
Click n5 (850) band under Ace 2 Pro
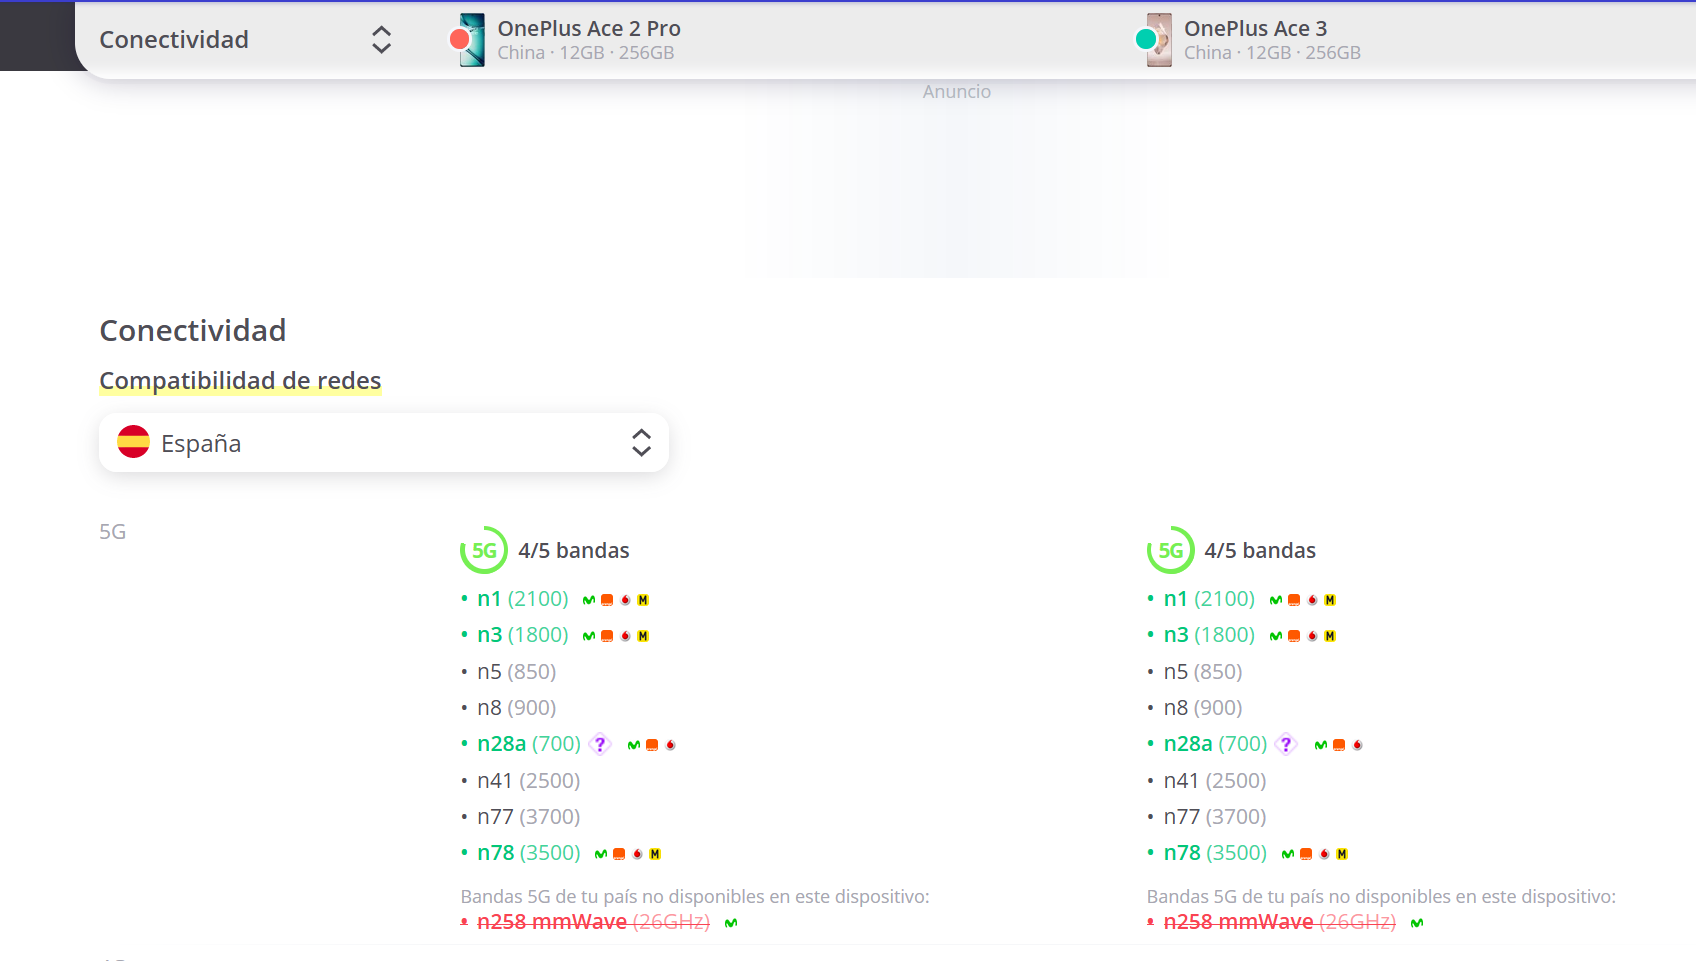516,672
